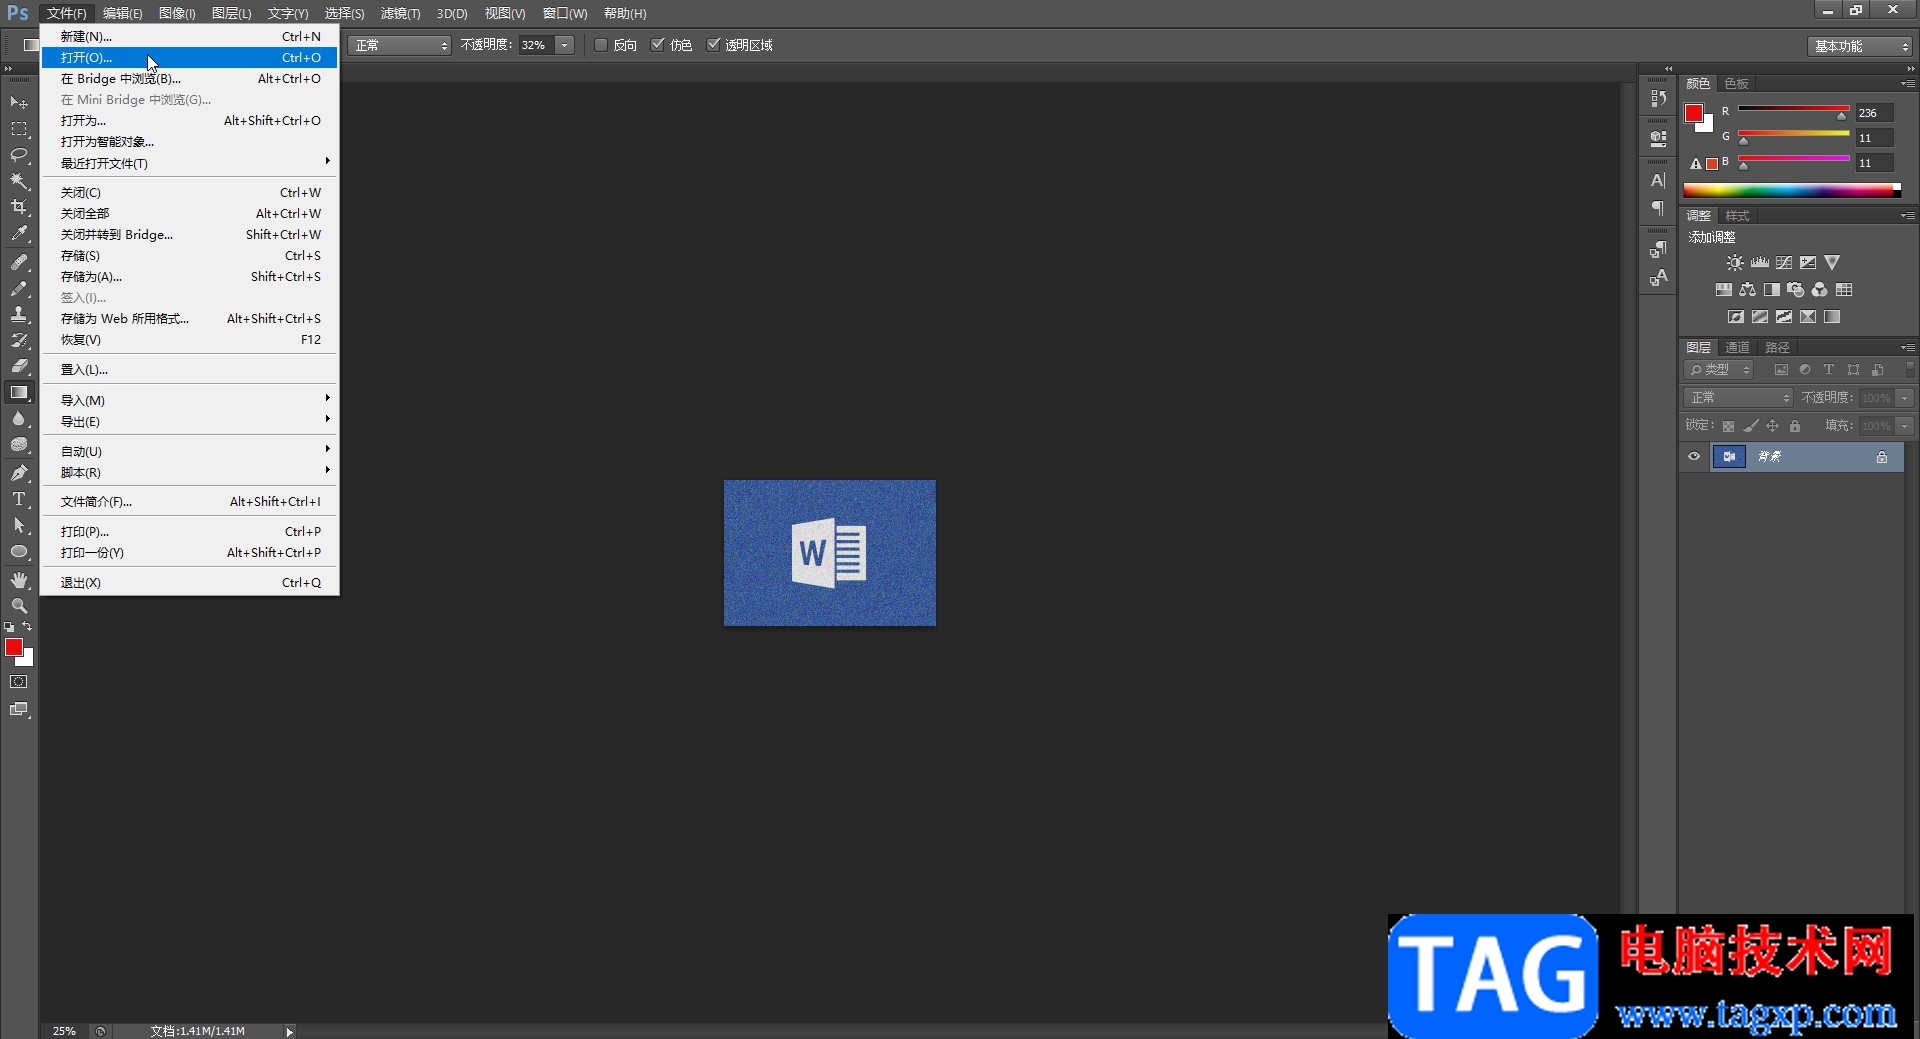This screenshot has width=1920, height=1039.
Task: Open the layer blend mode 正常 dropdown
Action: (1739, 398)
